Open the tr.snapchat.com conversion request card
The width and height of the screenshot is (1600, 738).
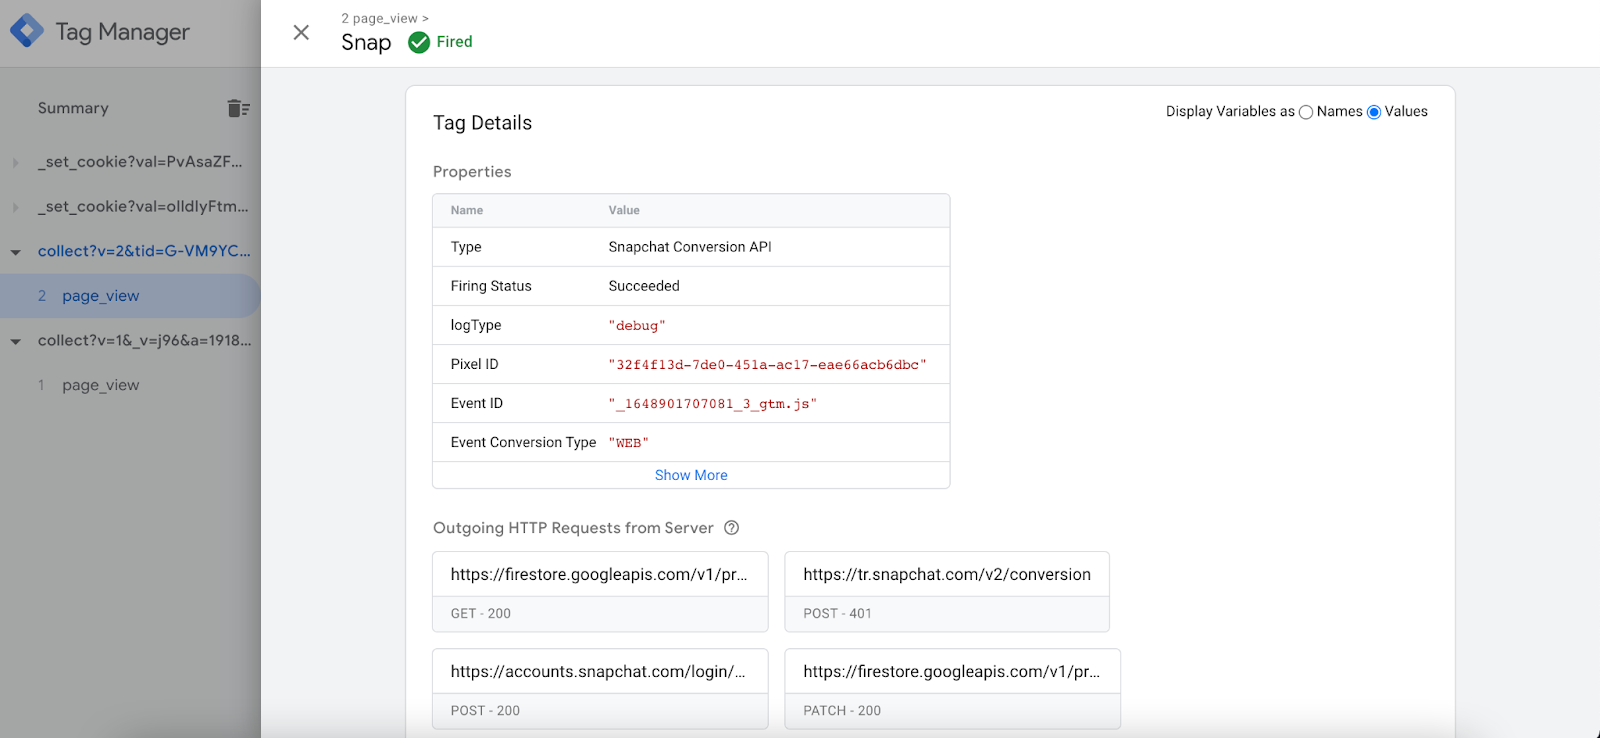click(947, 592)
